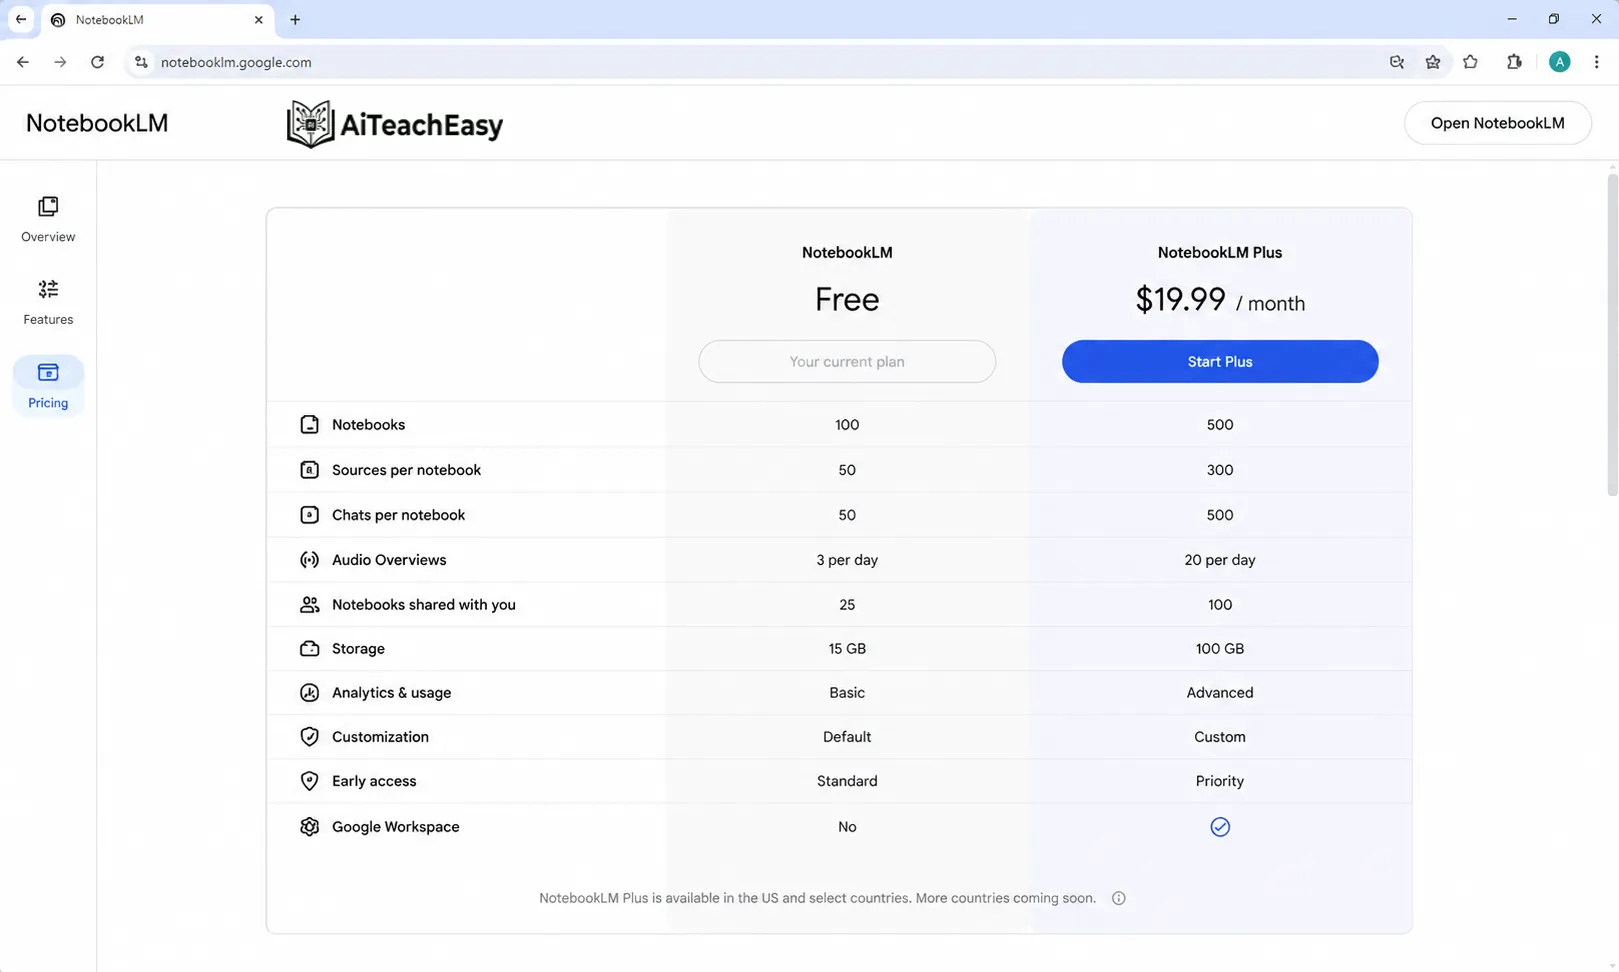Viewport: 1619px width, 972px height.
Task: Click the 'Custom' customization value
Action: [x=1220, y=737]
